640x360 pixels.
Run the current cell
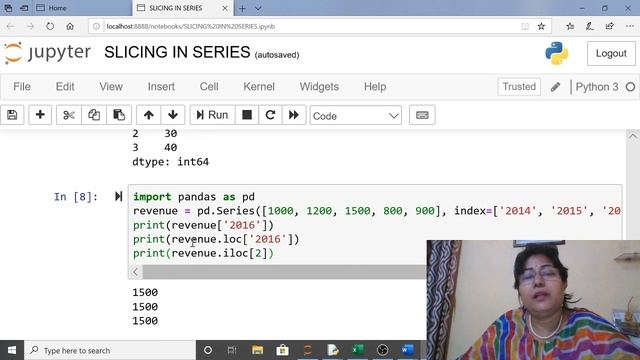[x=212, y=115]
